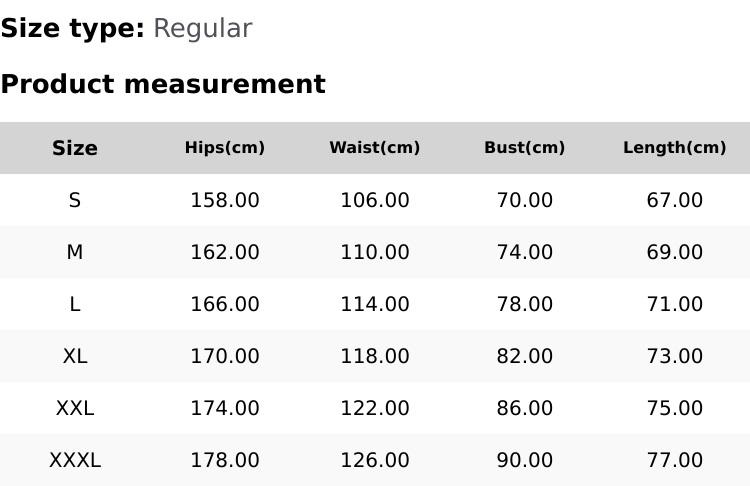Image resolution: width=750 pixels, height=486 pixels.
Task: Select the 78.00 bust value
Action: [525, 304]
